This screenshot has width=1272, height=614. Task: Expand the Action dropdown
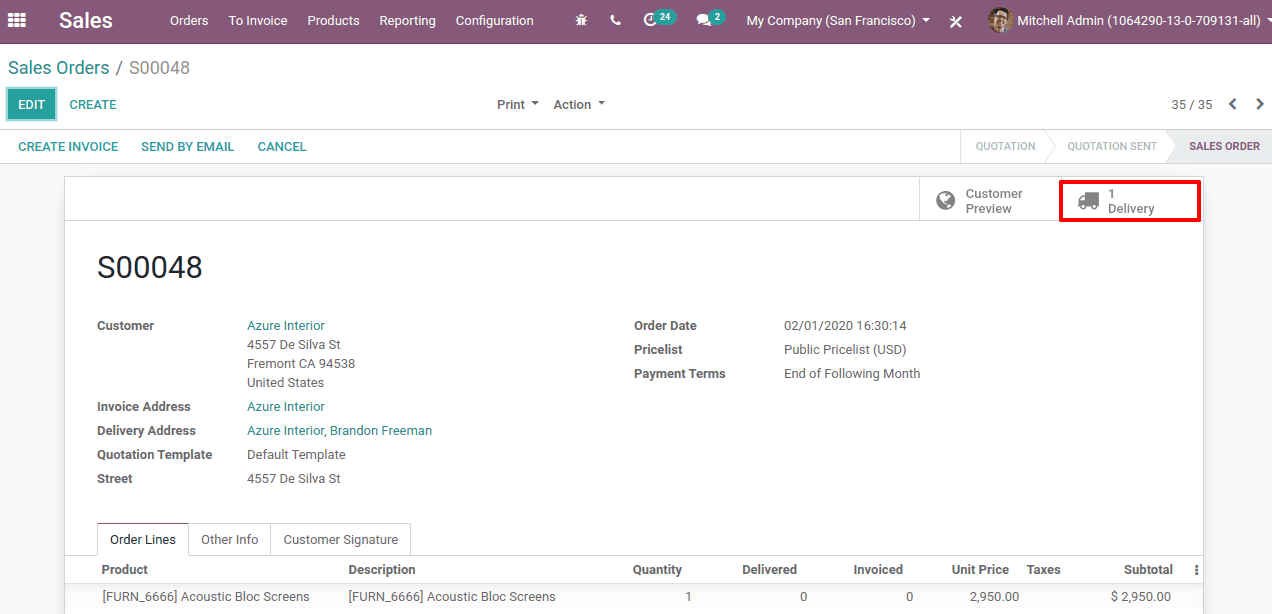(x=579, y=104)
